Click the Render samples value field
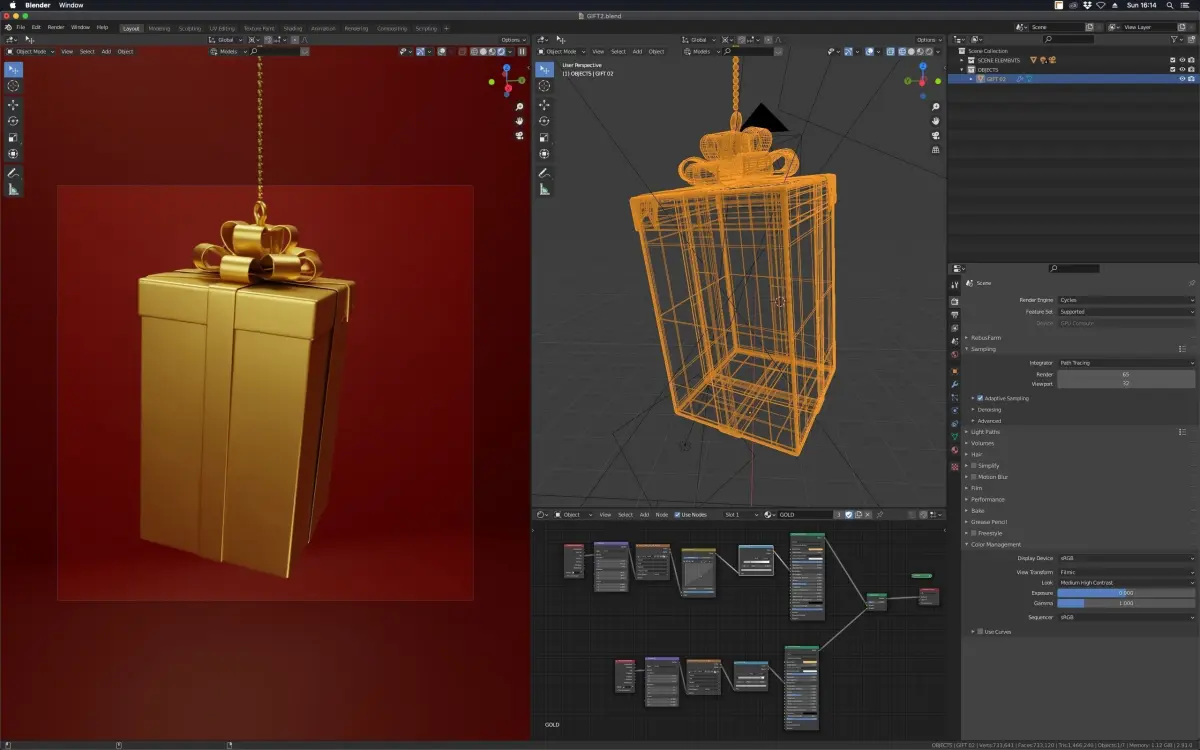 click(x=1126, y=374)
